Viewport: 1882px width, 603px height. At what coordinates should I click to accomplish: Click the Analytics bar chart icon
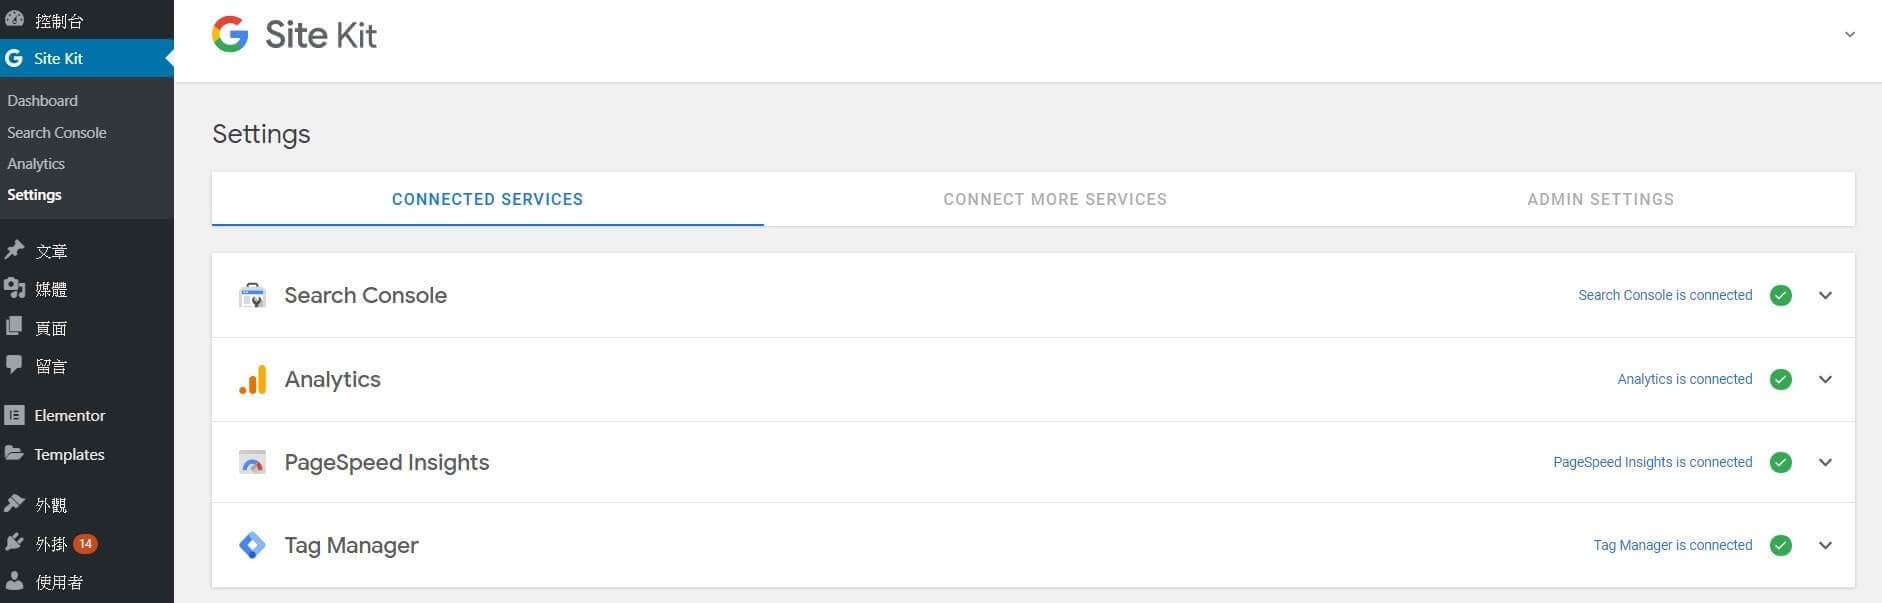coord(253,380)
